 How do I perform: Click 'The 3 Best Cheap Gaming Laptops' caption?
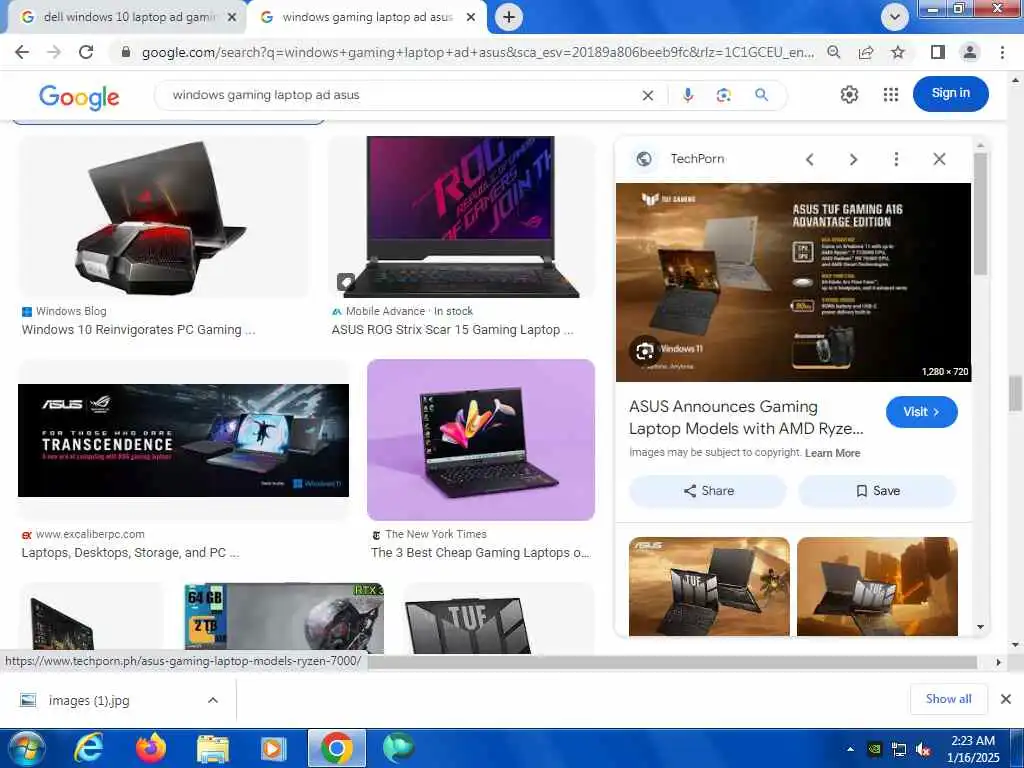(x=480, y=553)
